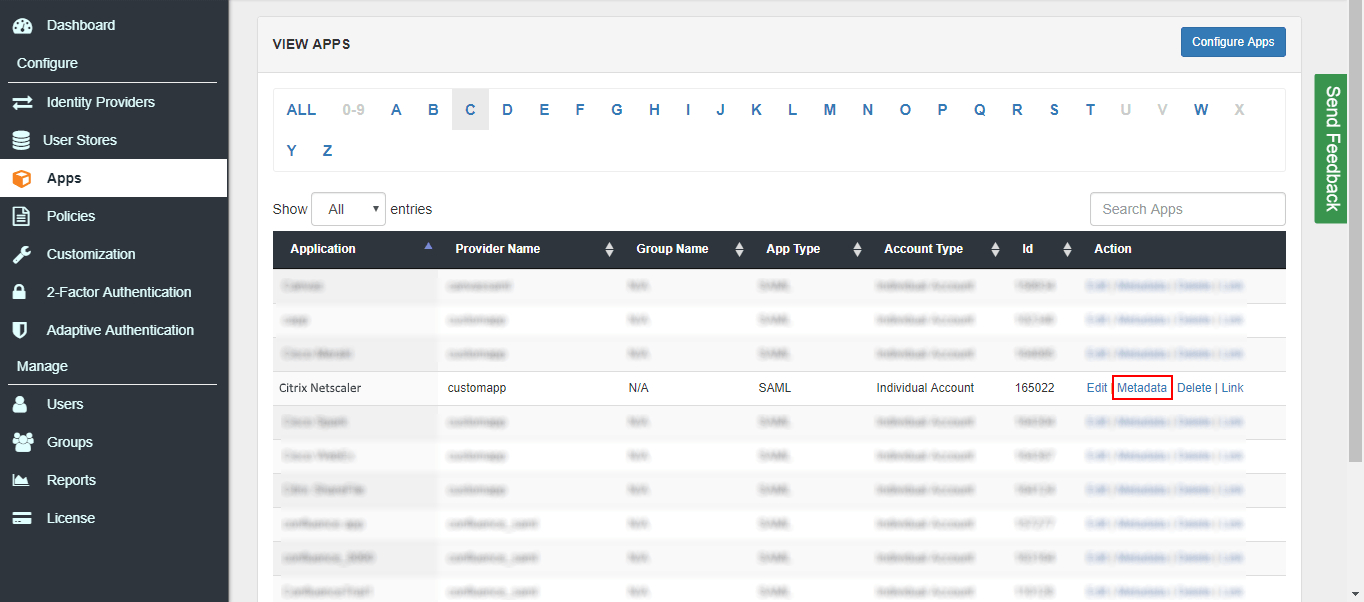Viewport: 1364px width, 602px height.
Task: Click the green Send Feedback button
Action: click(1330, 150)
